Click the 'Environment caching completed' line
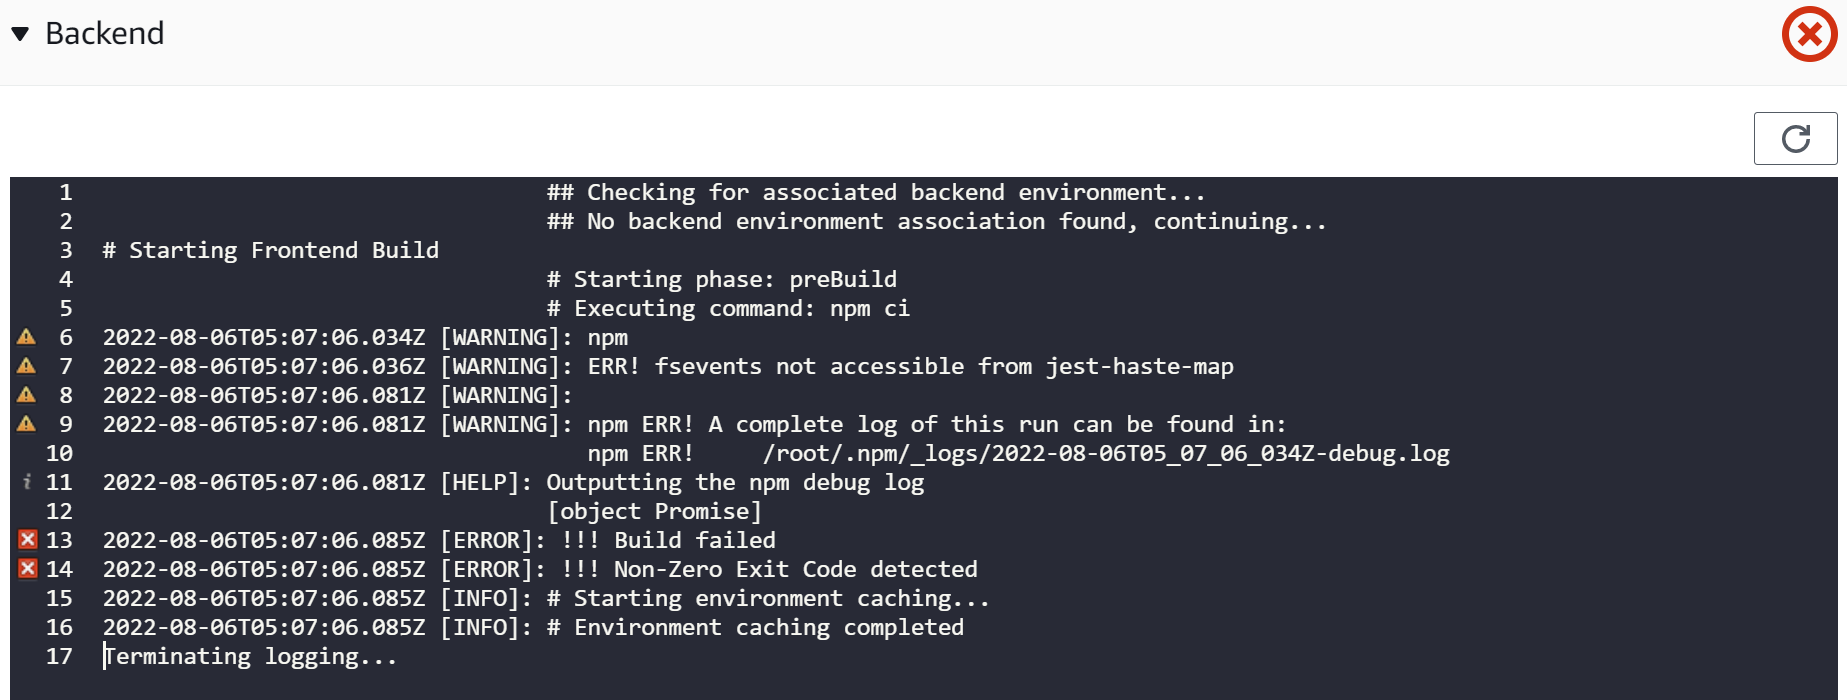 pos(533,627)
